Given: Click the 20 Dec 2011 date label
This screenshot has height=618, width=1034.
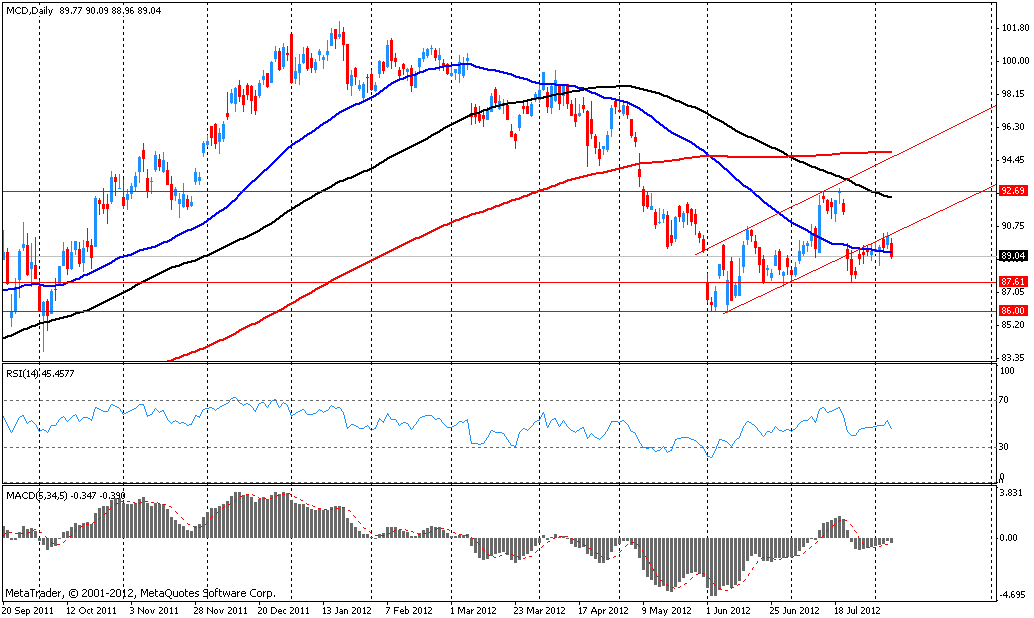Looking at the screenshot, I should (284, 611).
